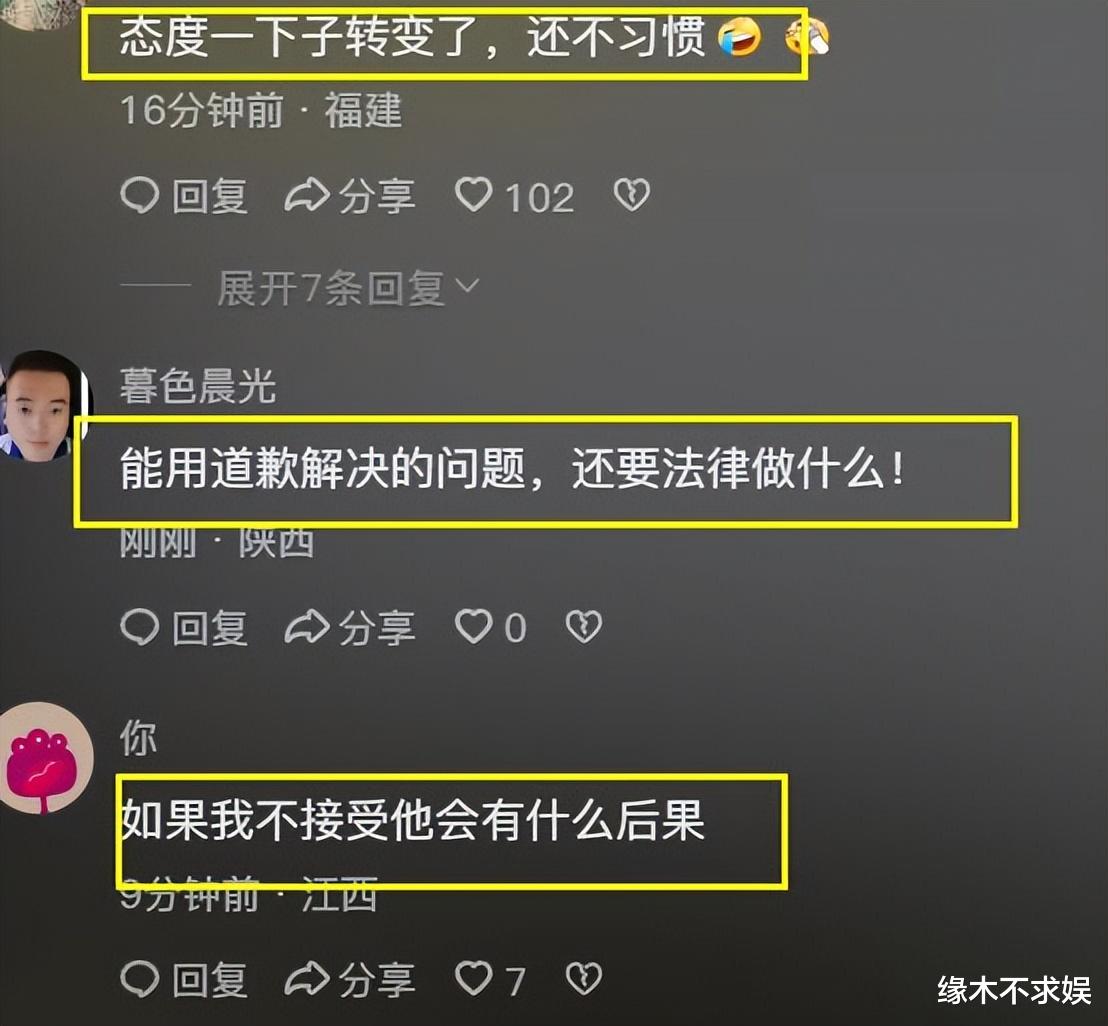1108x1026 pixels.
Task: Dislike the 暮色晨光 comment via broken heart
Action: click(584, 626)
